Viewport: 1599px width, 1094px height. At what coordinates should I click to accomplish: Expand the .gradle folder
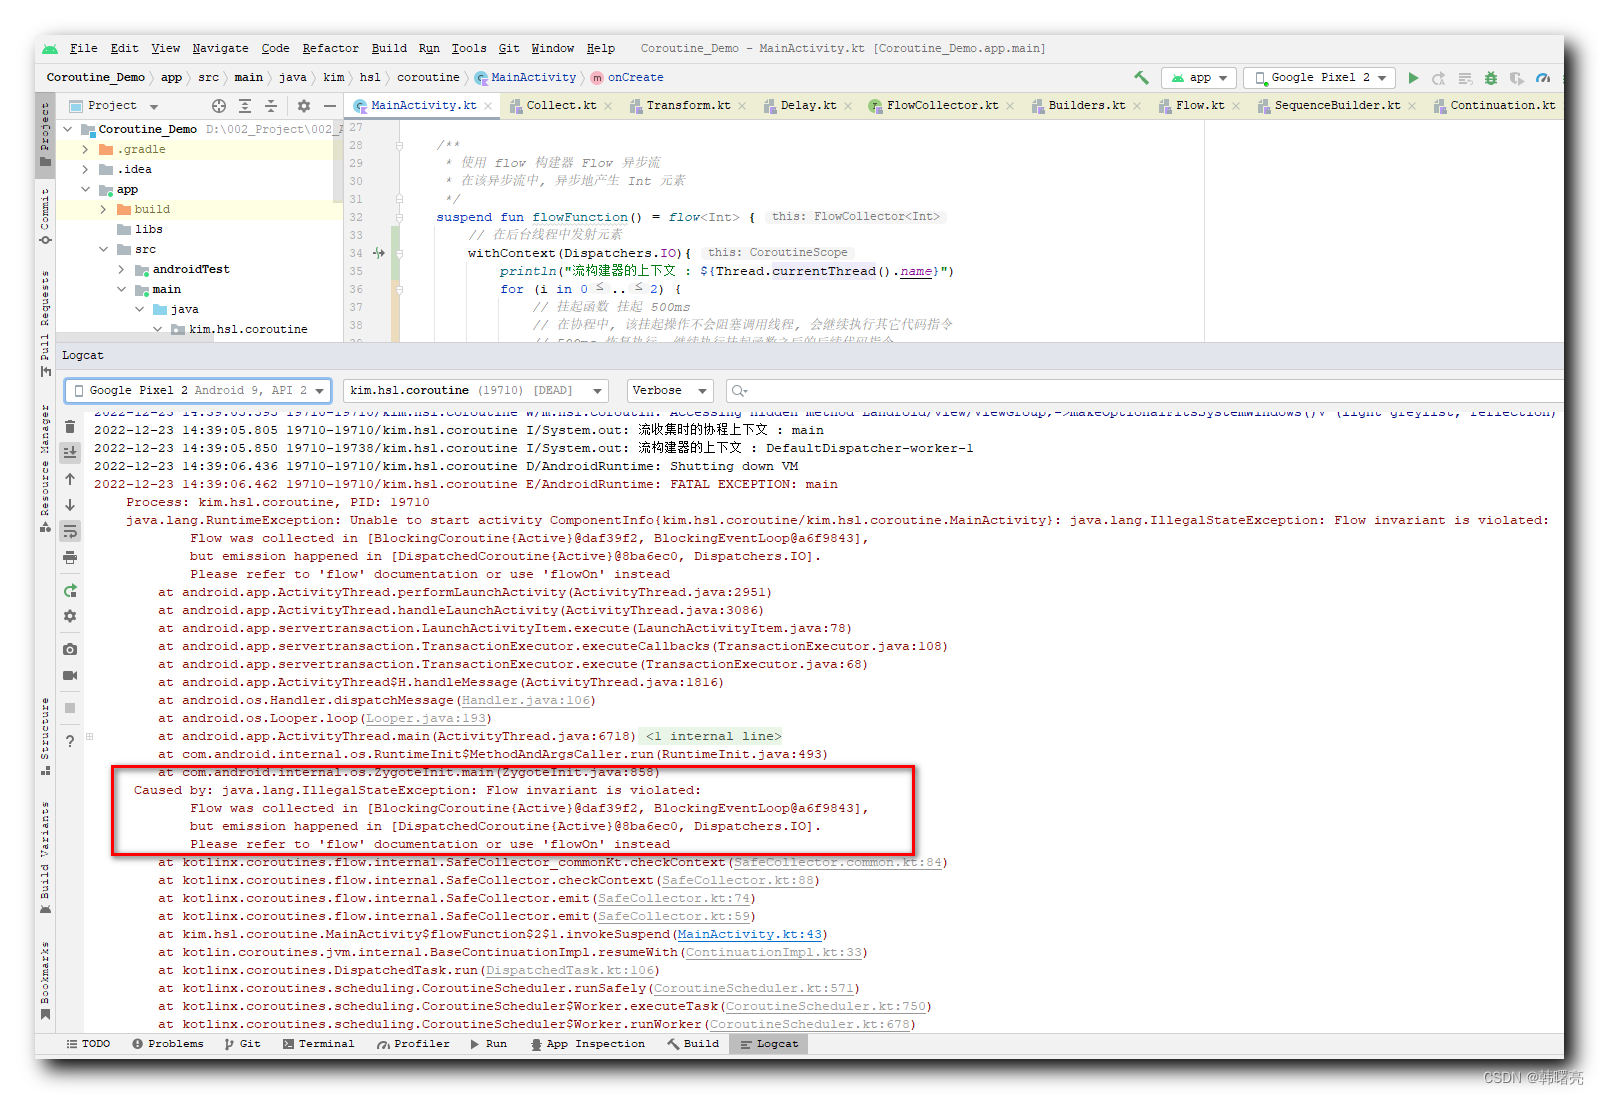click(86, 150)
